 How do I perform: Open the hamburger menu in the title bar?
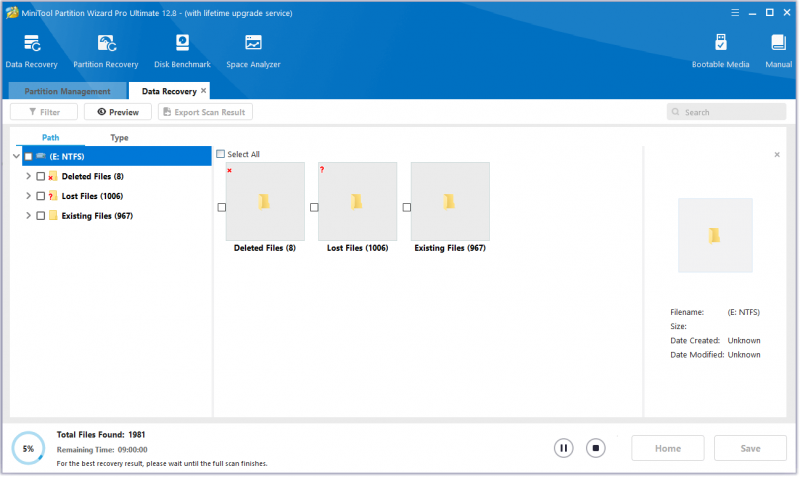tap(735, 13)
